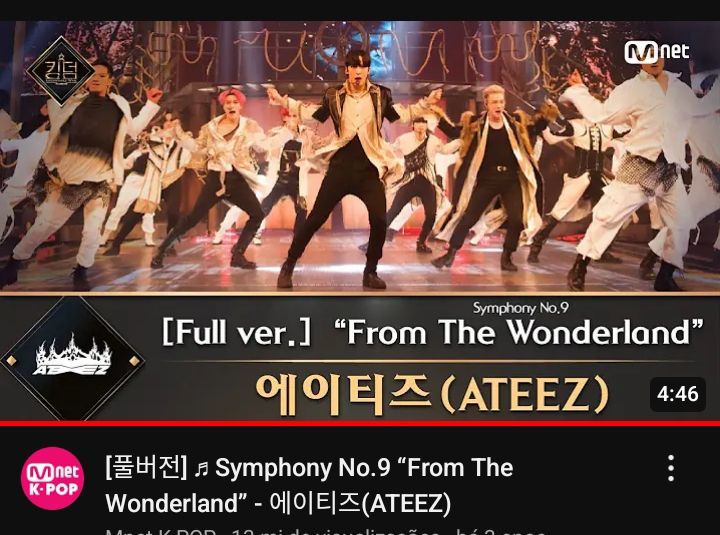Click the blond dancer in long coat
This screenshot has width=720, height=535.
coord(491,177)
